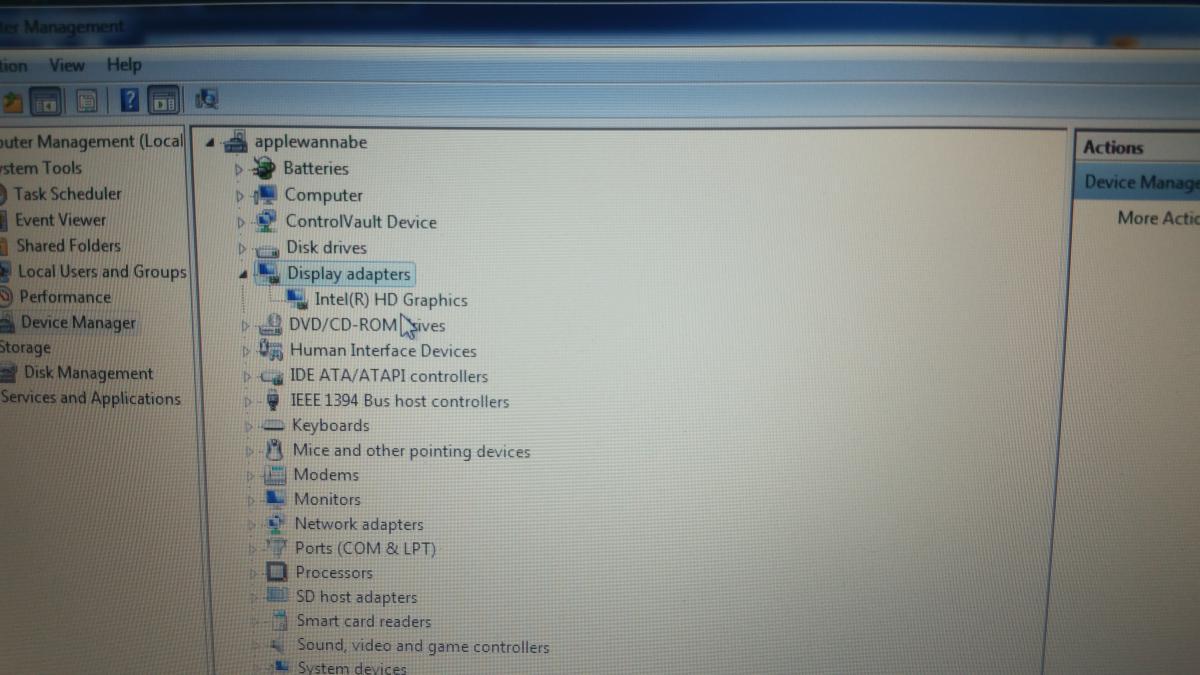Toggle the Show/Hide Action Pane button
The height and width of the screenshot is (675, 1200).
[x=164, y=100]
